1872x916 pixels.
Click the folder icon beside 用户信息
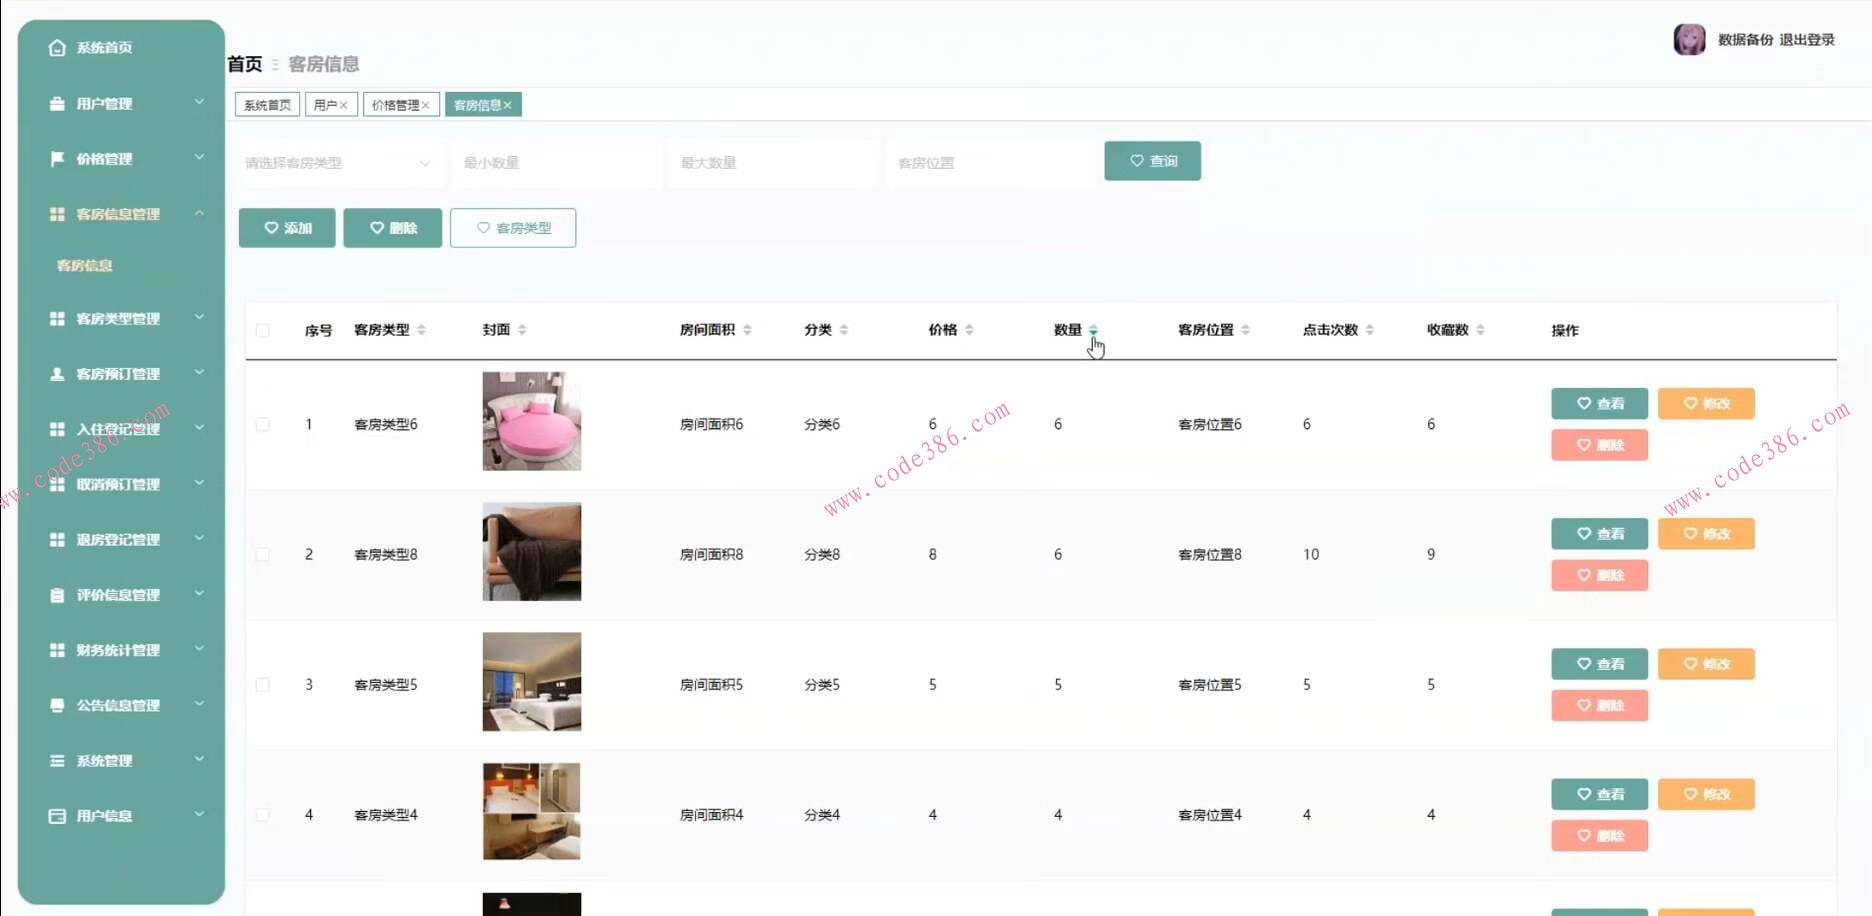pyautogui.click(x=57, y=815)
